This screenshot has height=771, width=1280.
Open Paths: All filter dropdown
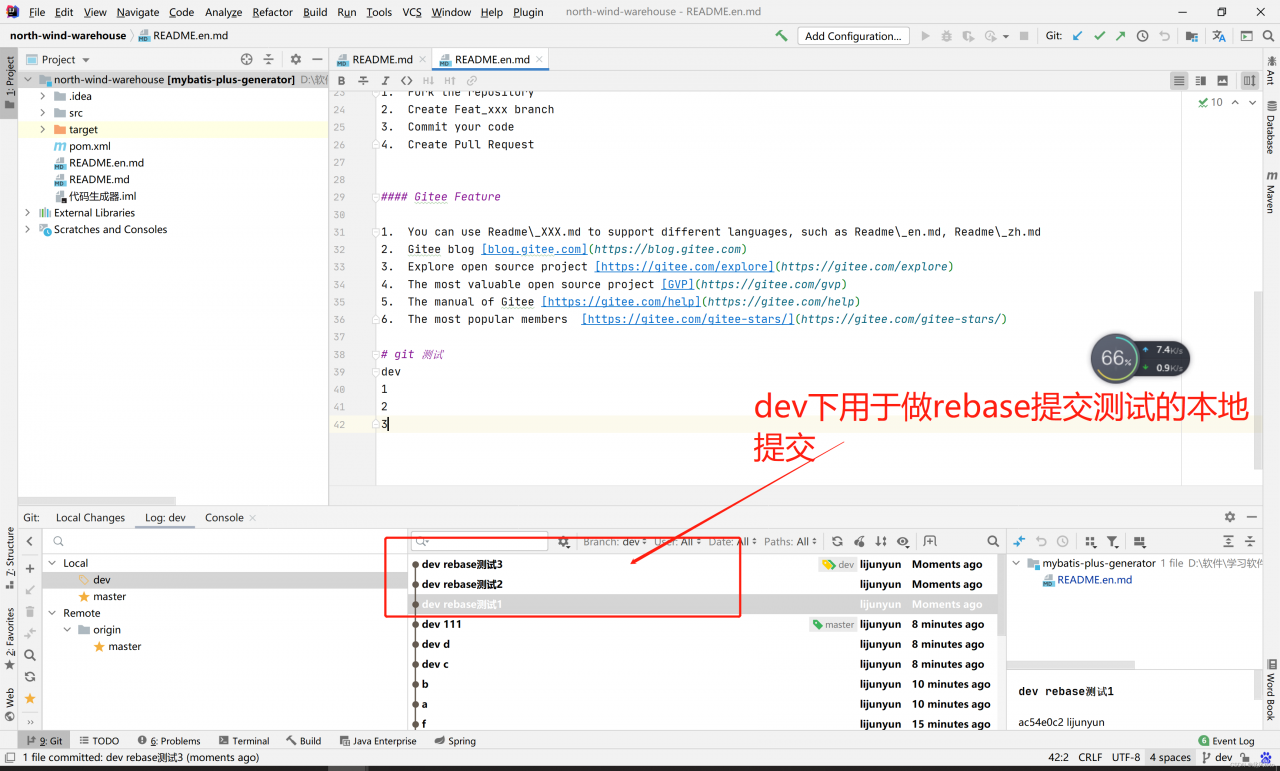(x=791, y=542)
